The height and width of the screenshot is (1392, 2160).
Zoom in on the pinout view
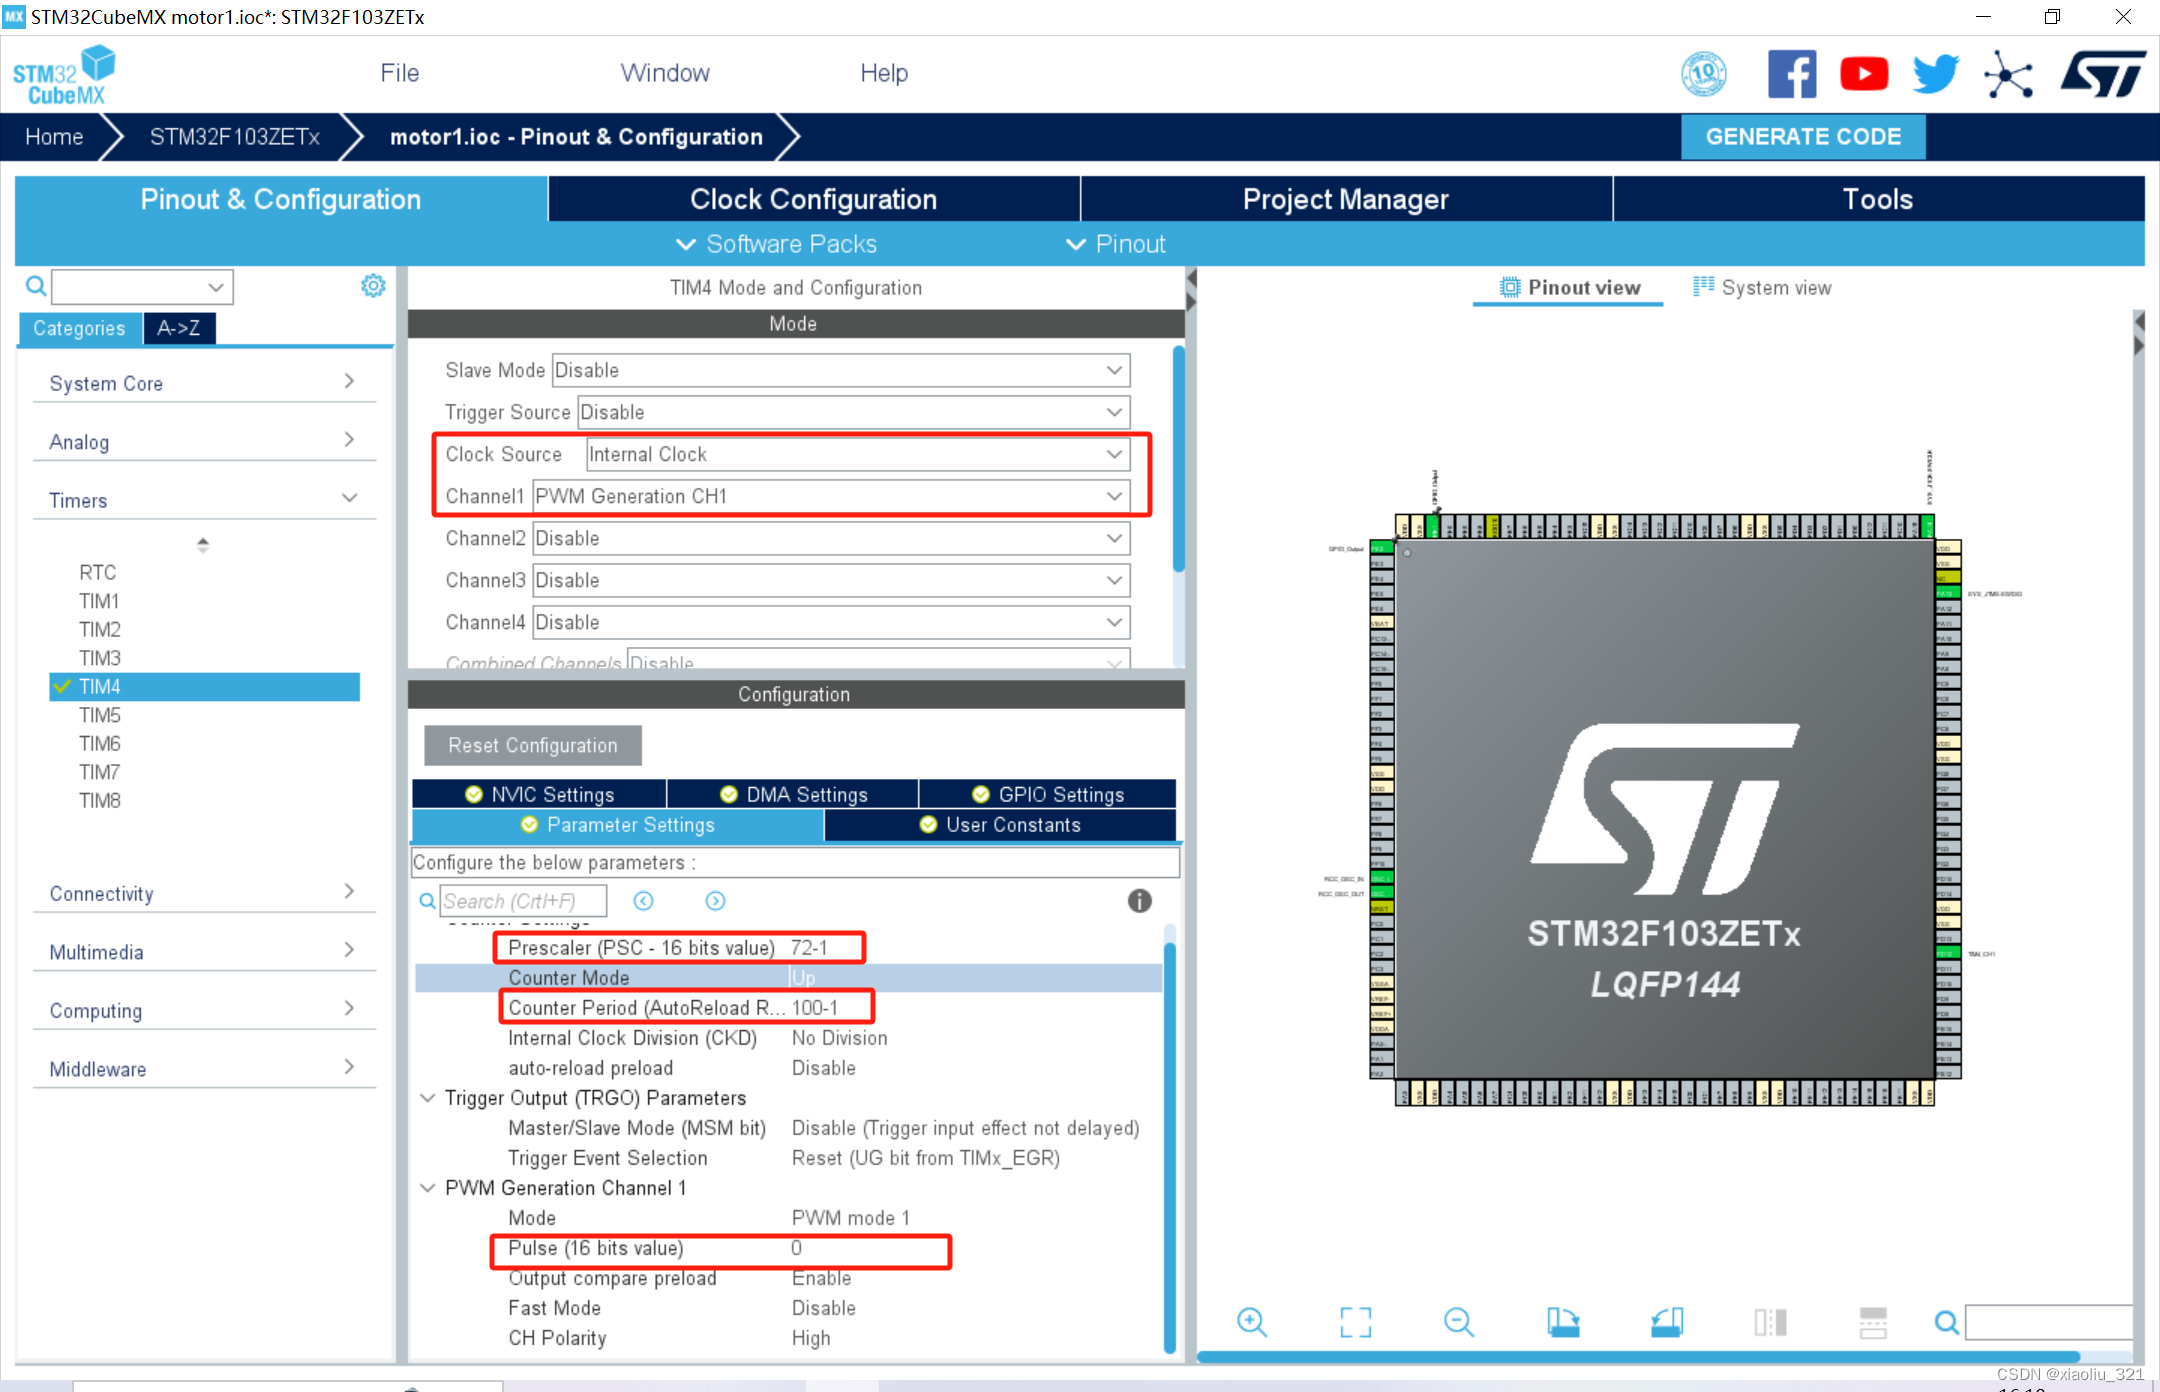tap(1252, 1322)
